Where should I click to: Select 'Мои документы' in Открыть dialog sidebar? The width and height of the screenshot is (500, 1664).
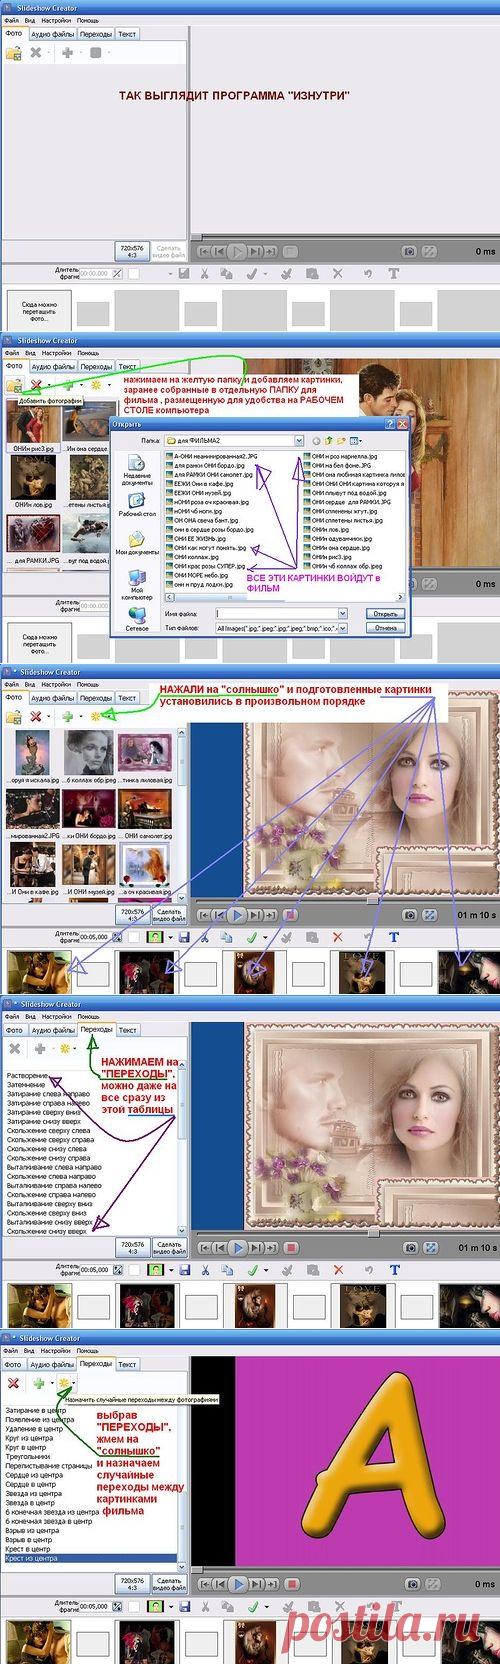(x=137, y=543)
